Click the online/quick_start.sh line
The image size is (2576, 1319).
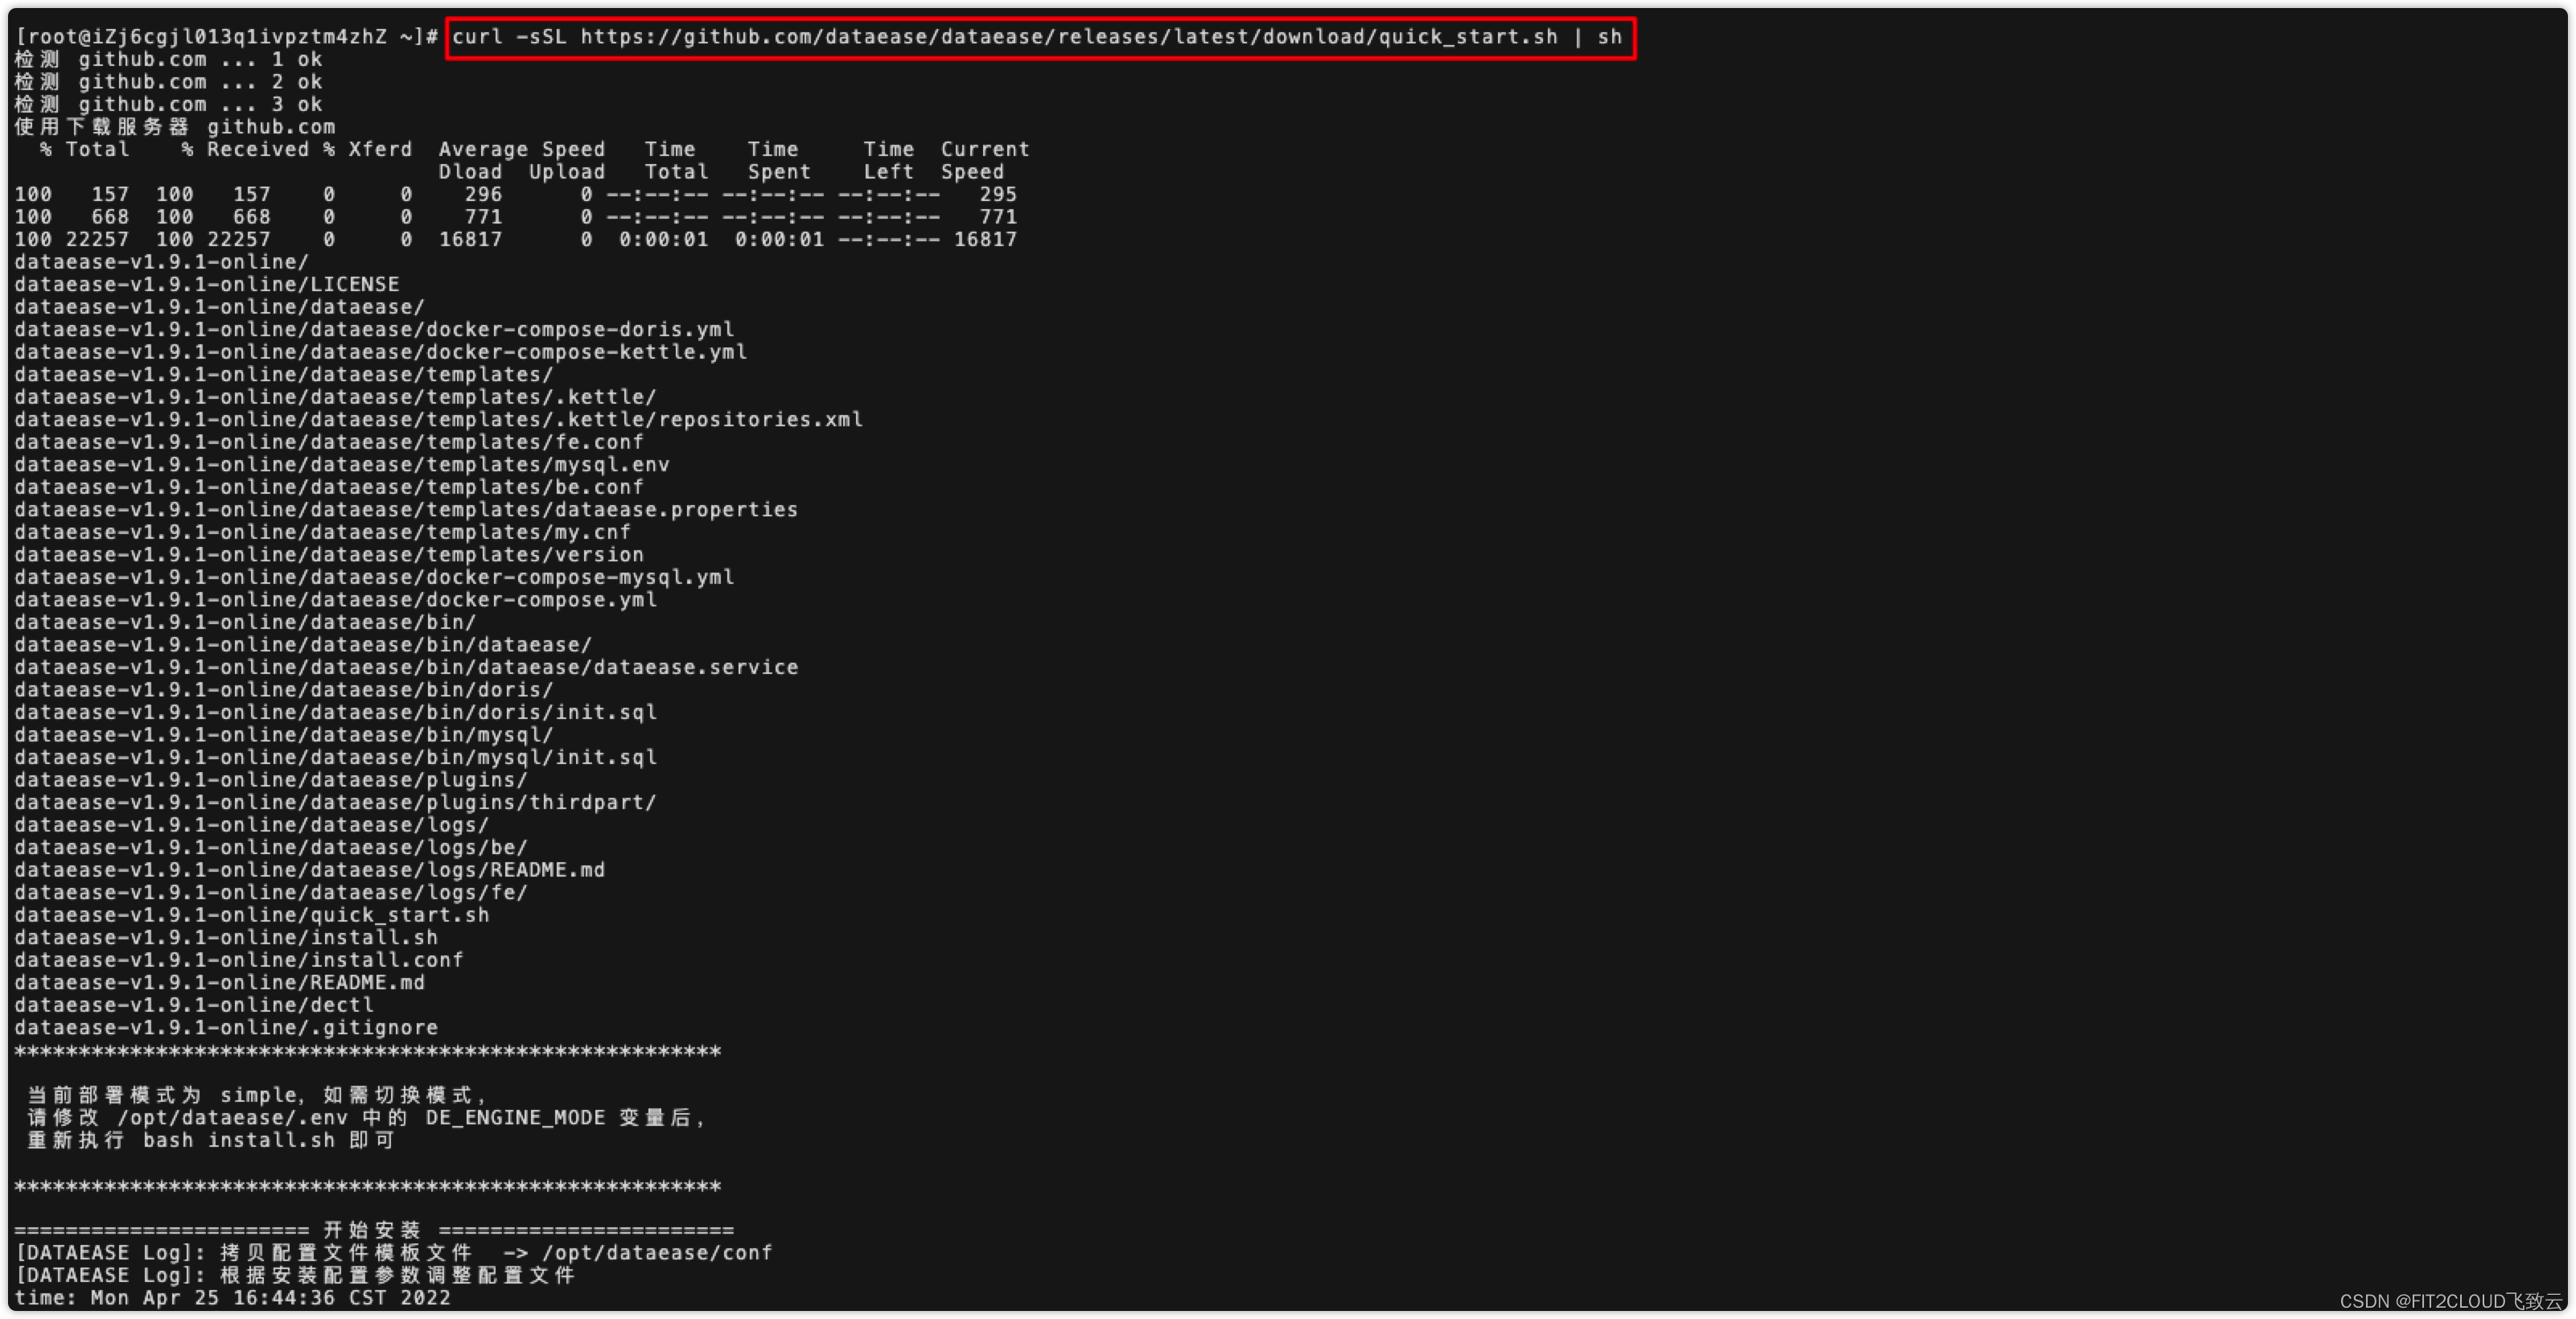pyautogui.click(x=252, y=915)
